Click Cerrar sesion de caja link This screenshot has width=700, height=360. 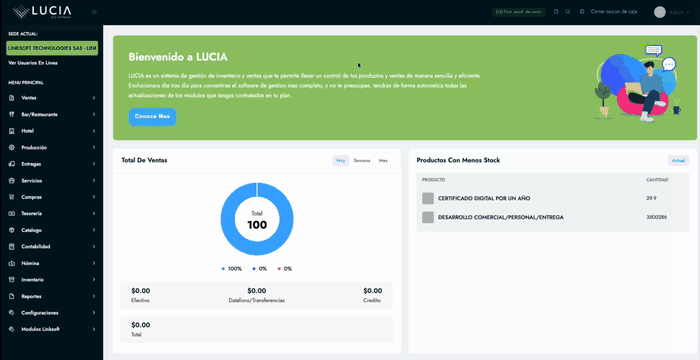(x=613, y=12)
